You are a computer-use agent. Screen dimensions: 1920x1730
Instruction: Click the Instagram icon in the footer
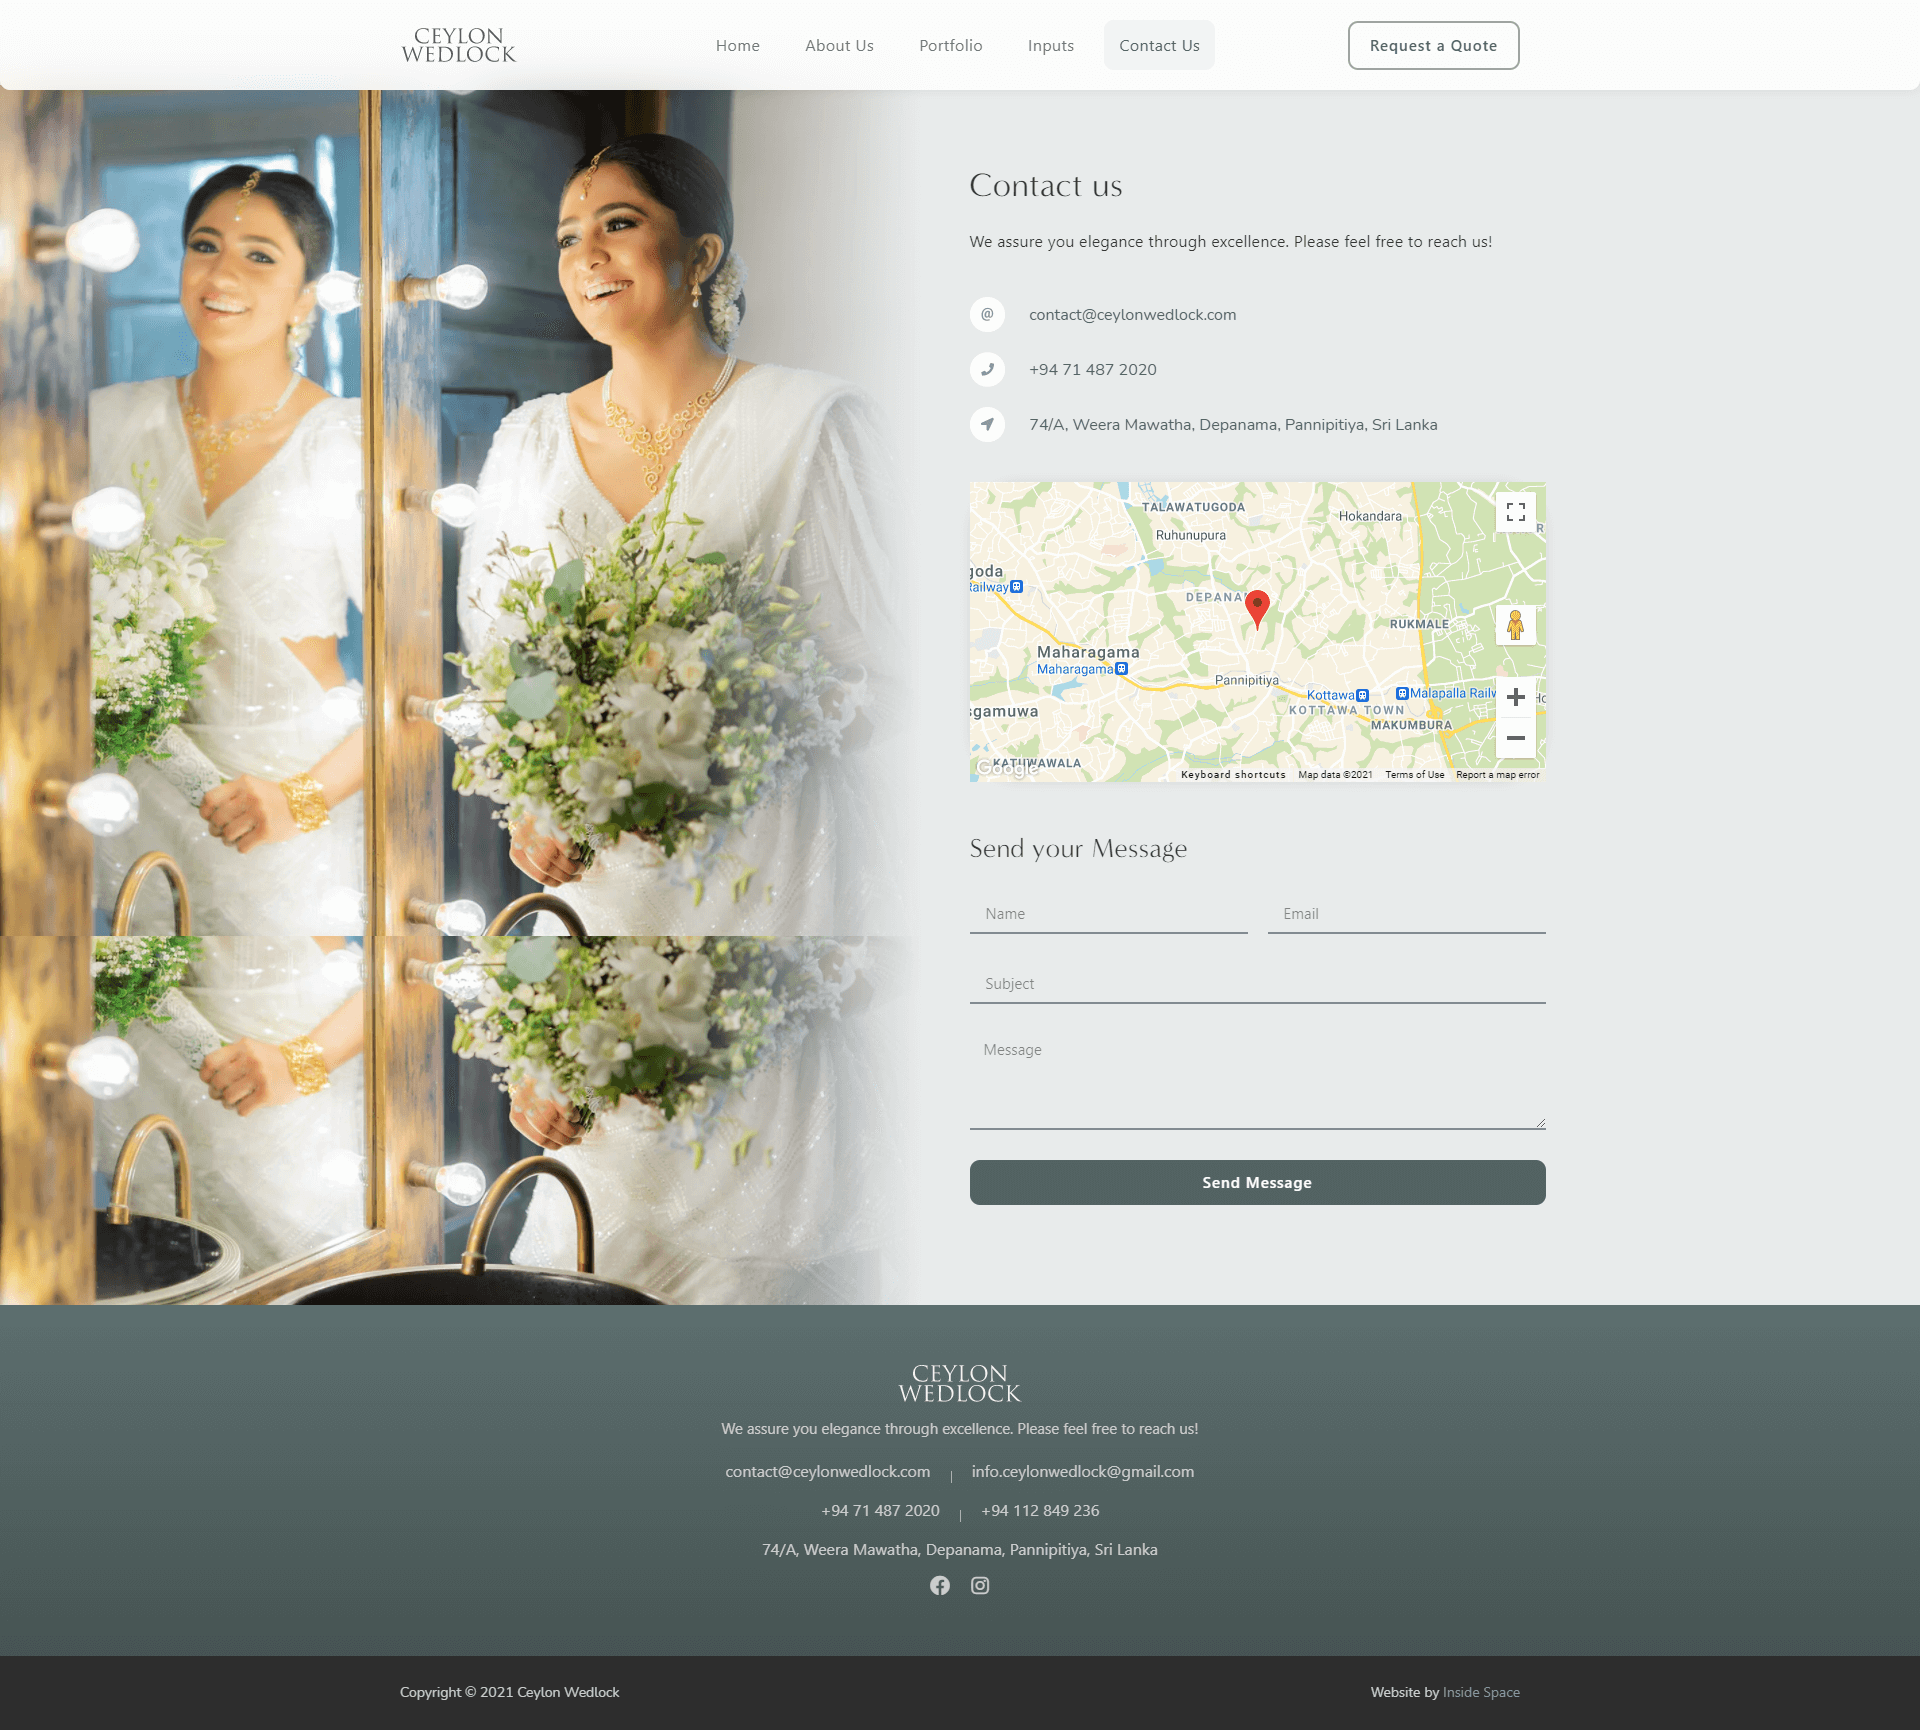pyautogui.click(x=980, y=1585)
